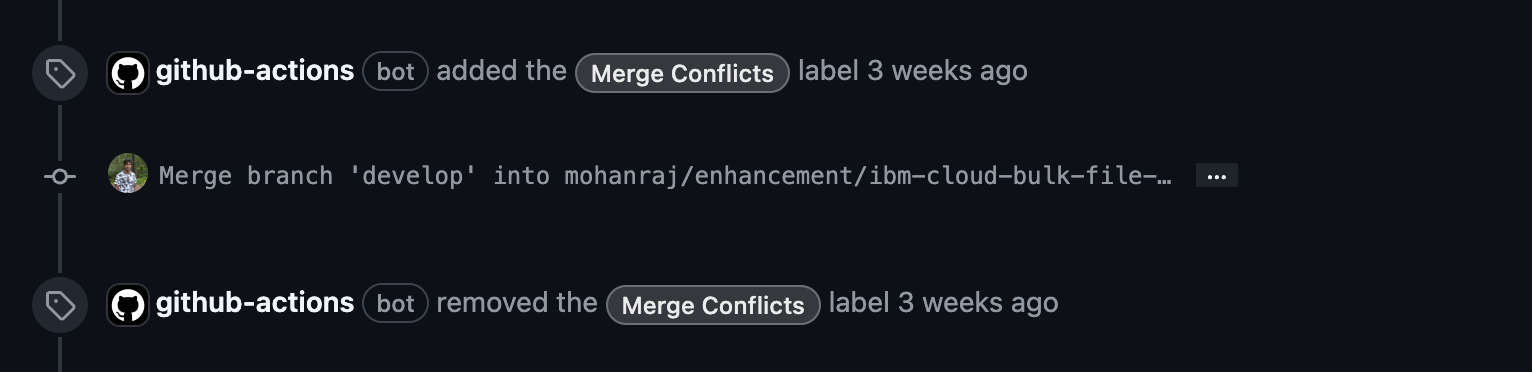Viewport: 1532px width, 372px height.
Task: Click the Merge Conflicts label that was removed
Action: pos(713,305)
